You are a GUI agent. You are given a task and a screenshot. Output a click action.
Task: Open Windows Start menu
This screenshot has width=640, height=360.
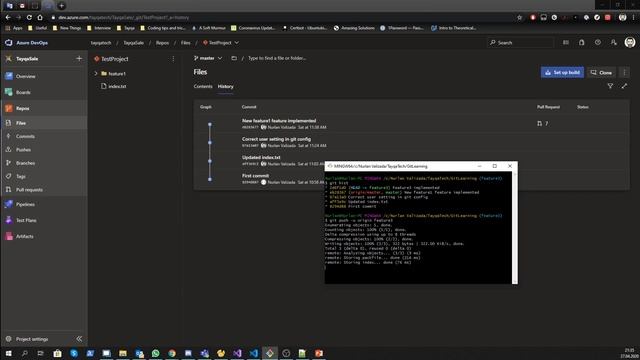click(8, 353)
